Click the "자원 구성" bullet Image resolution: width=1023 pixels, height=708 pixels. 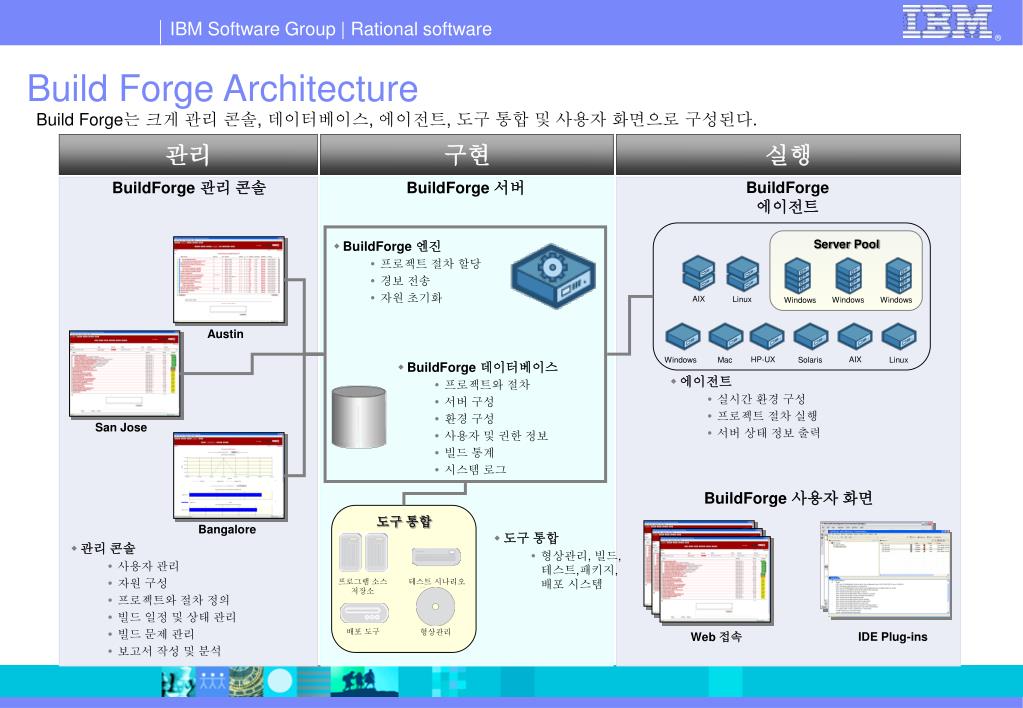coord(142,583)
